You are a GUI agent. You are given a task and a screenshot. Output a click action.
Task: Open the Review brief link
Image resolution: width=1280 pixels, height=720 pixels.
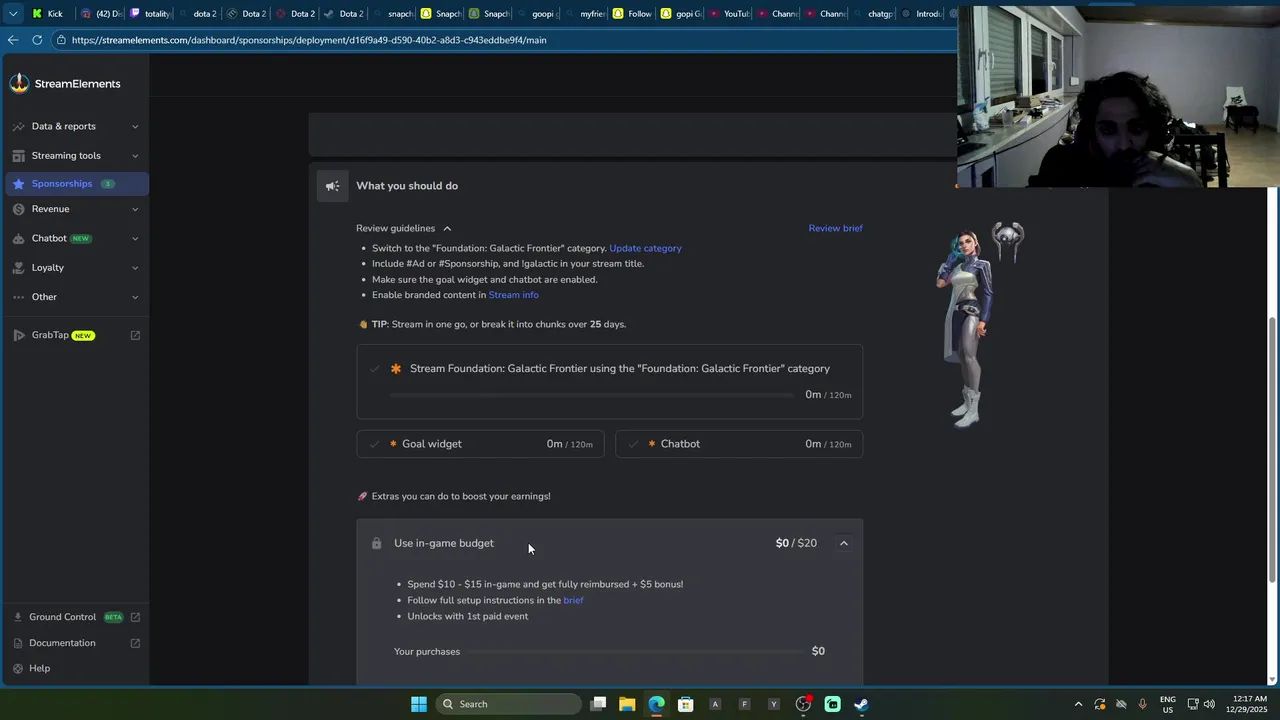(x=835, y=228)
